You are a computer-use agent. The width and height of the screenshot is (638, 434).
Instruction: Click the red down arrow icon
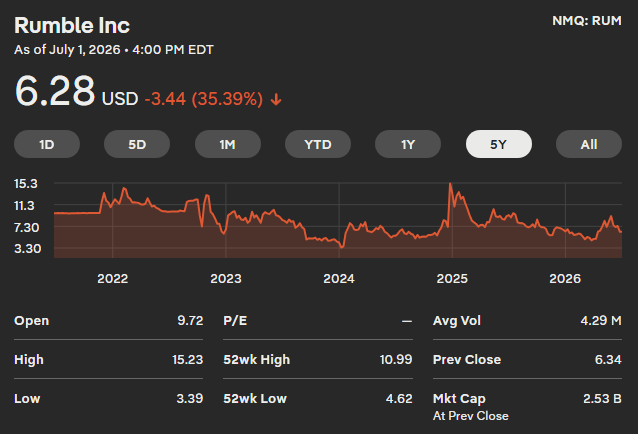pos(276,99)
